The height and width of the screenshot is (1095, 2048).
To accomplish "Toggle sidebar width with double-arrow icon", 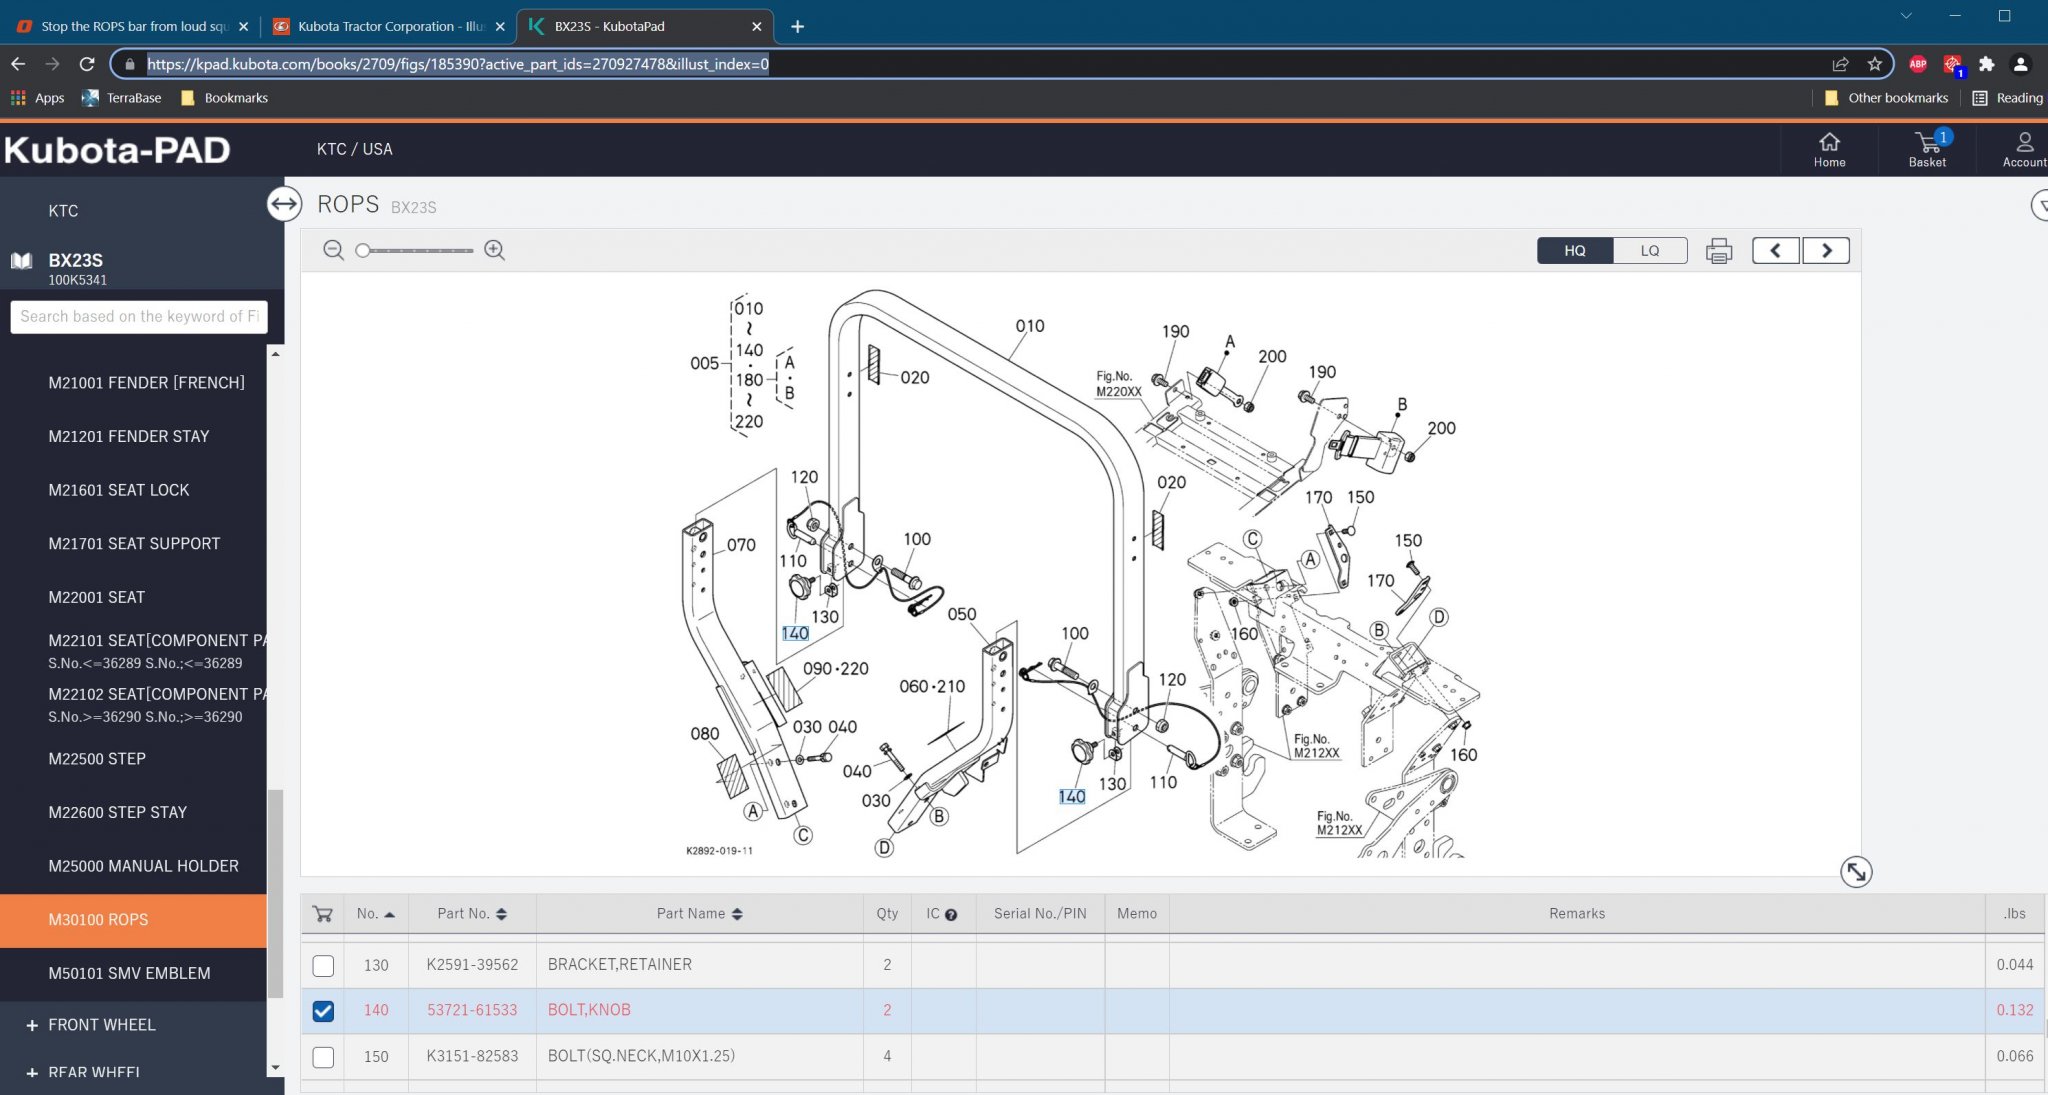I will coord(284,204).
